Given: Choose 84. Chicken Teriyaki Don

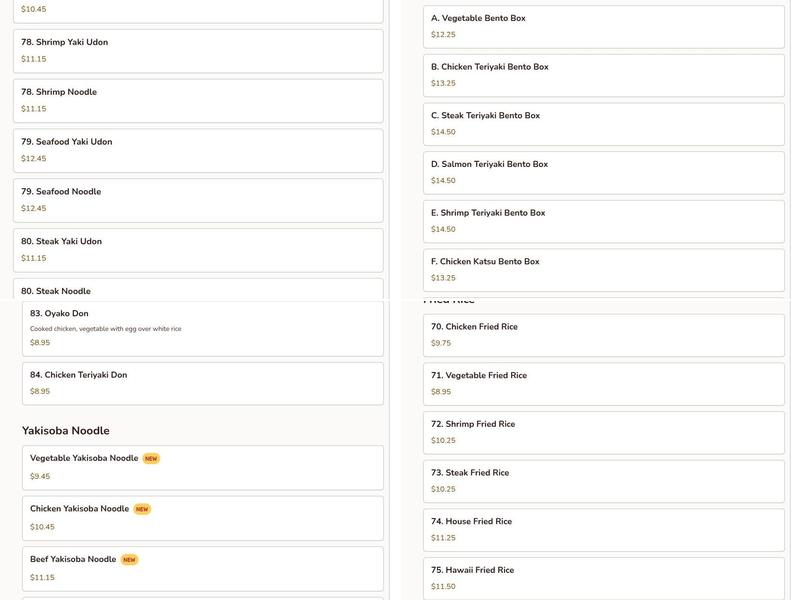Looking at the screenshot, I should point(203,383).
